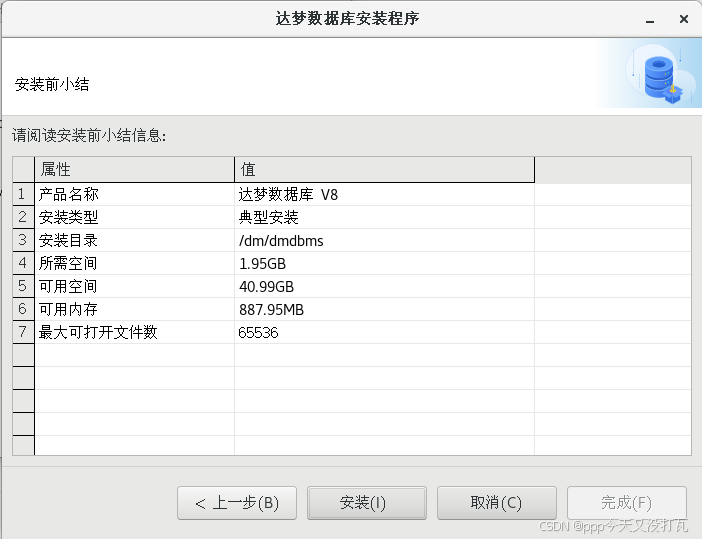Click the 安装类型 property cell
This screenshot has width=702, height=539.
[x=134, y=217]
